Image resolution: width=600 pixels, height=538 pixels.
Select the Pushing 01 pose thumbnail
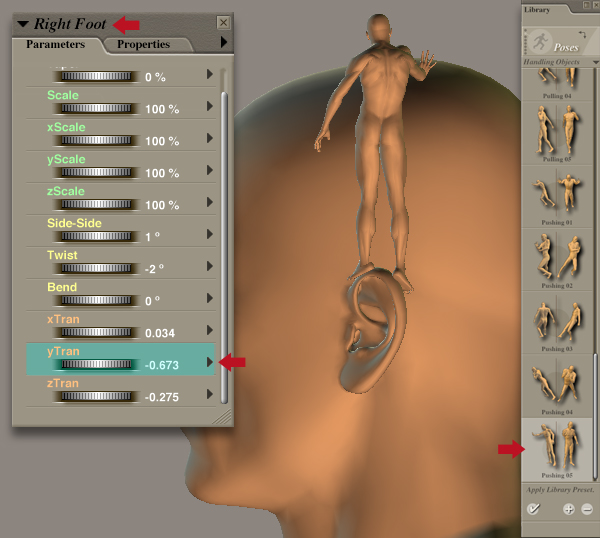coord(557,197)
